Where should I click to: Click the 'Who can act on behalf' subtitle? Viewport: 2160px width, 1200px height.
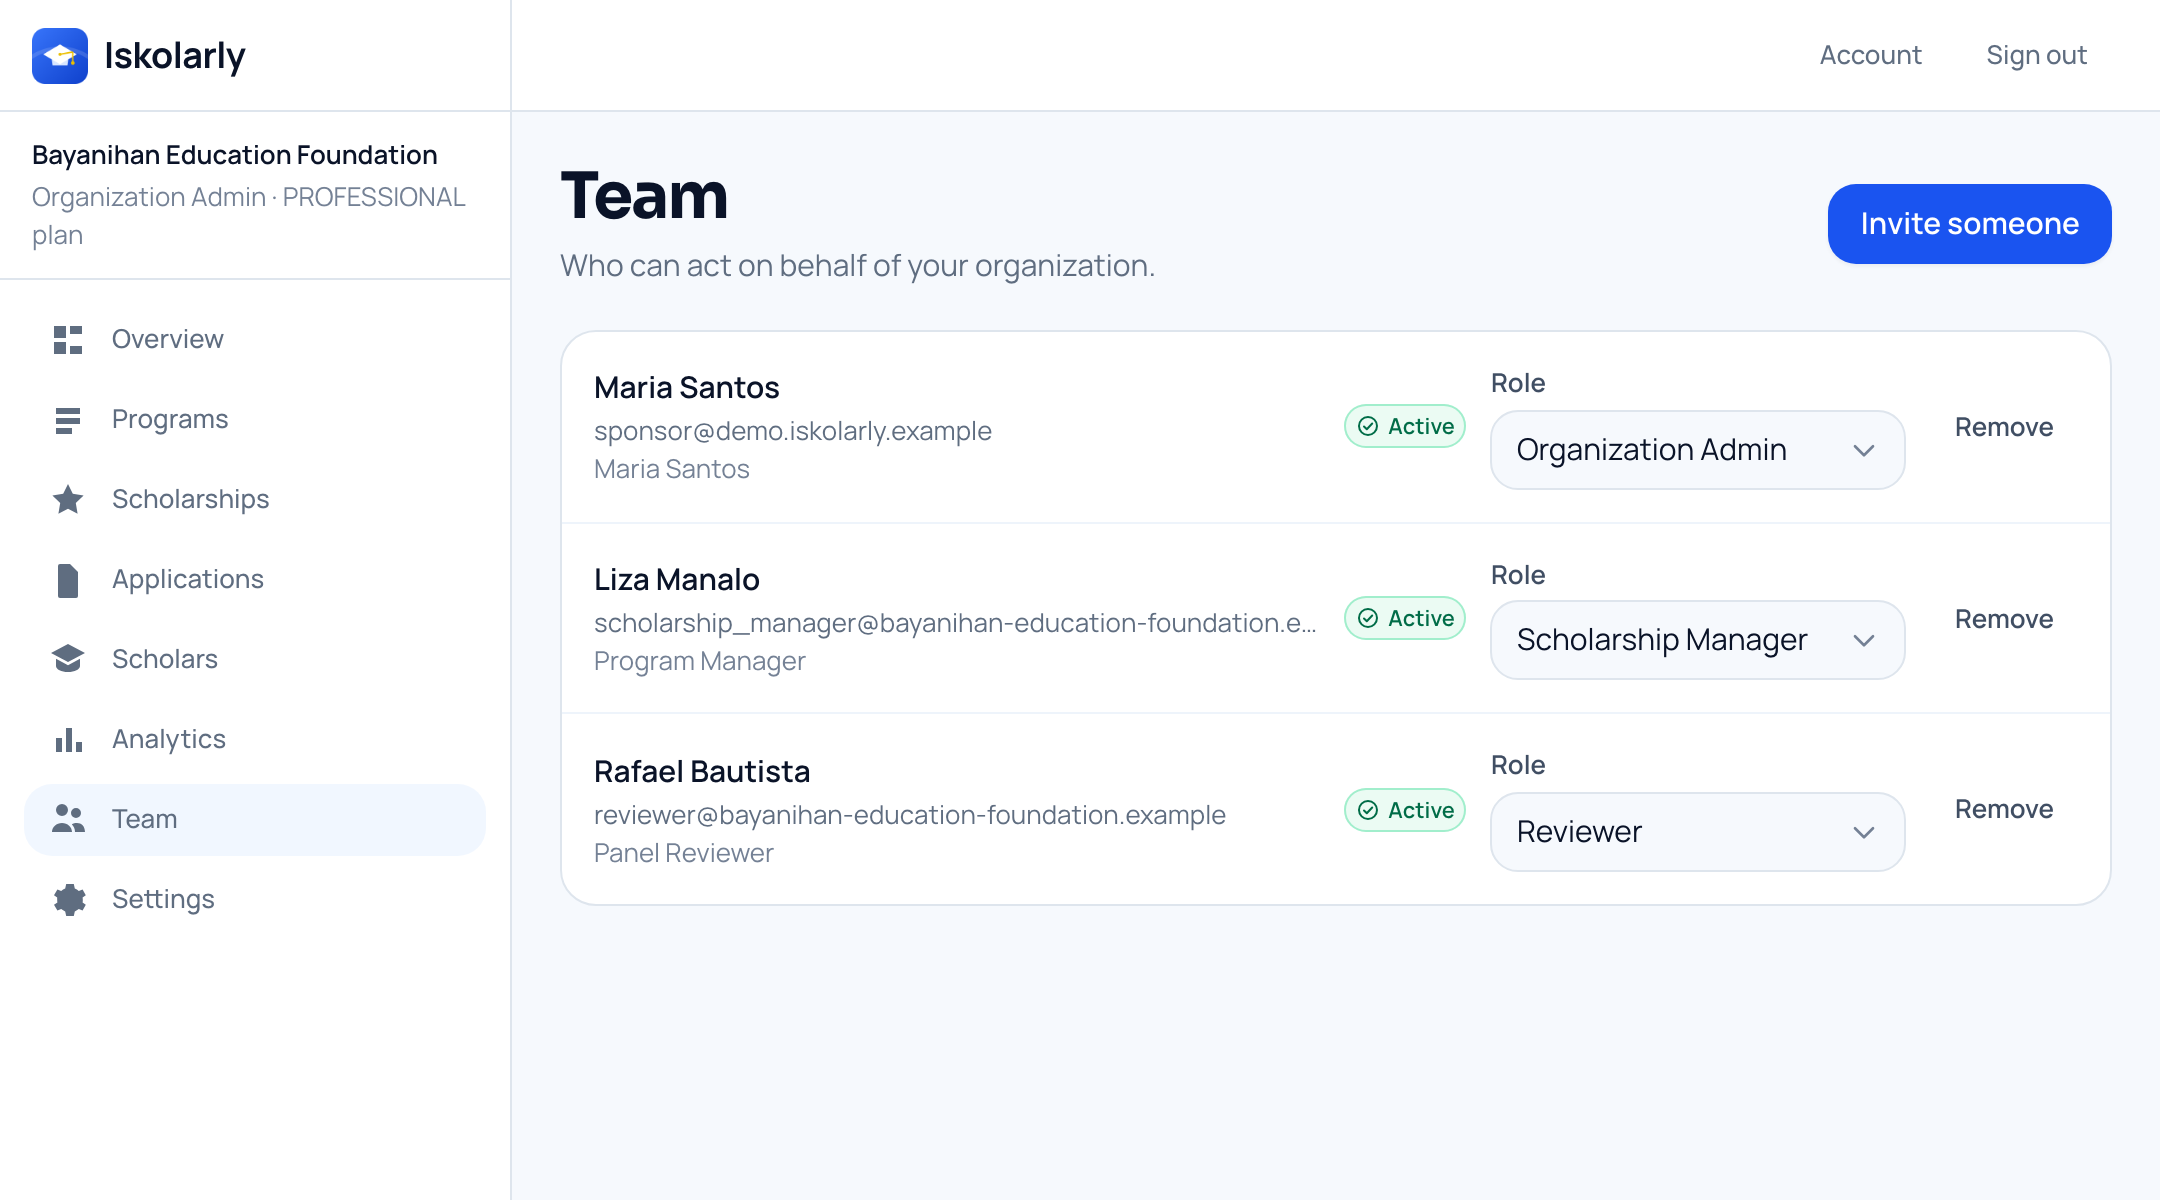pos(858,266)
